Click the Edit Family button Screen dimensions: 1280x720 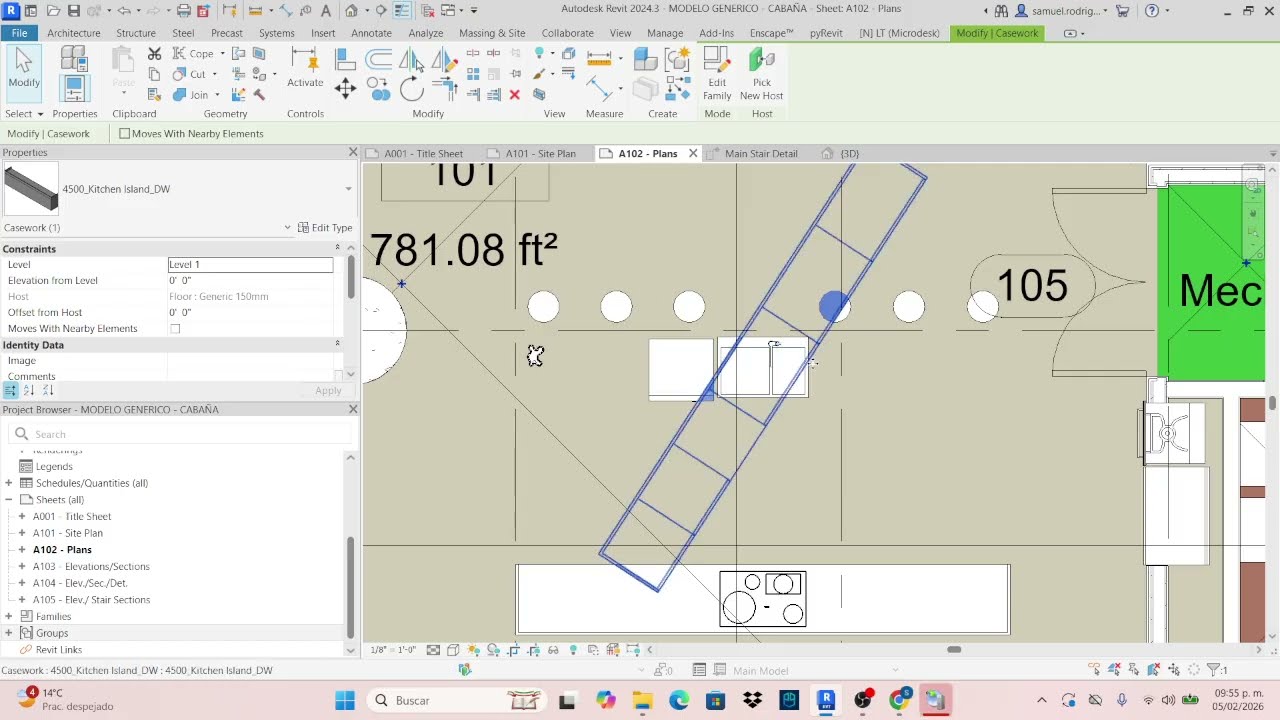point(717,75)
